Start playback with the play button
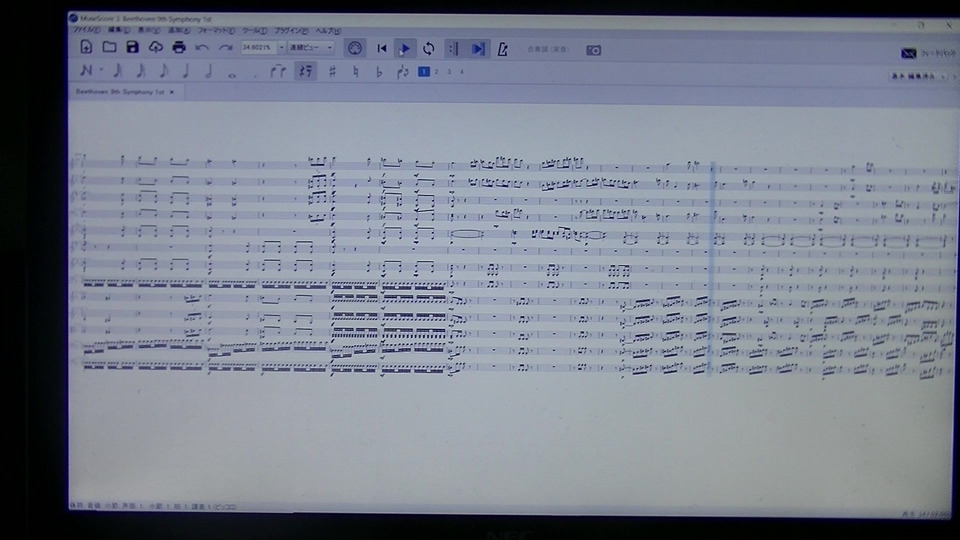The height and width of the screenshot is (540, 960). (x=405, y=48)
